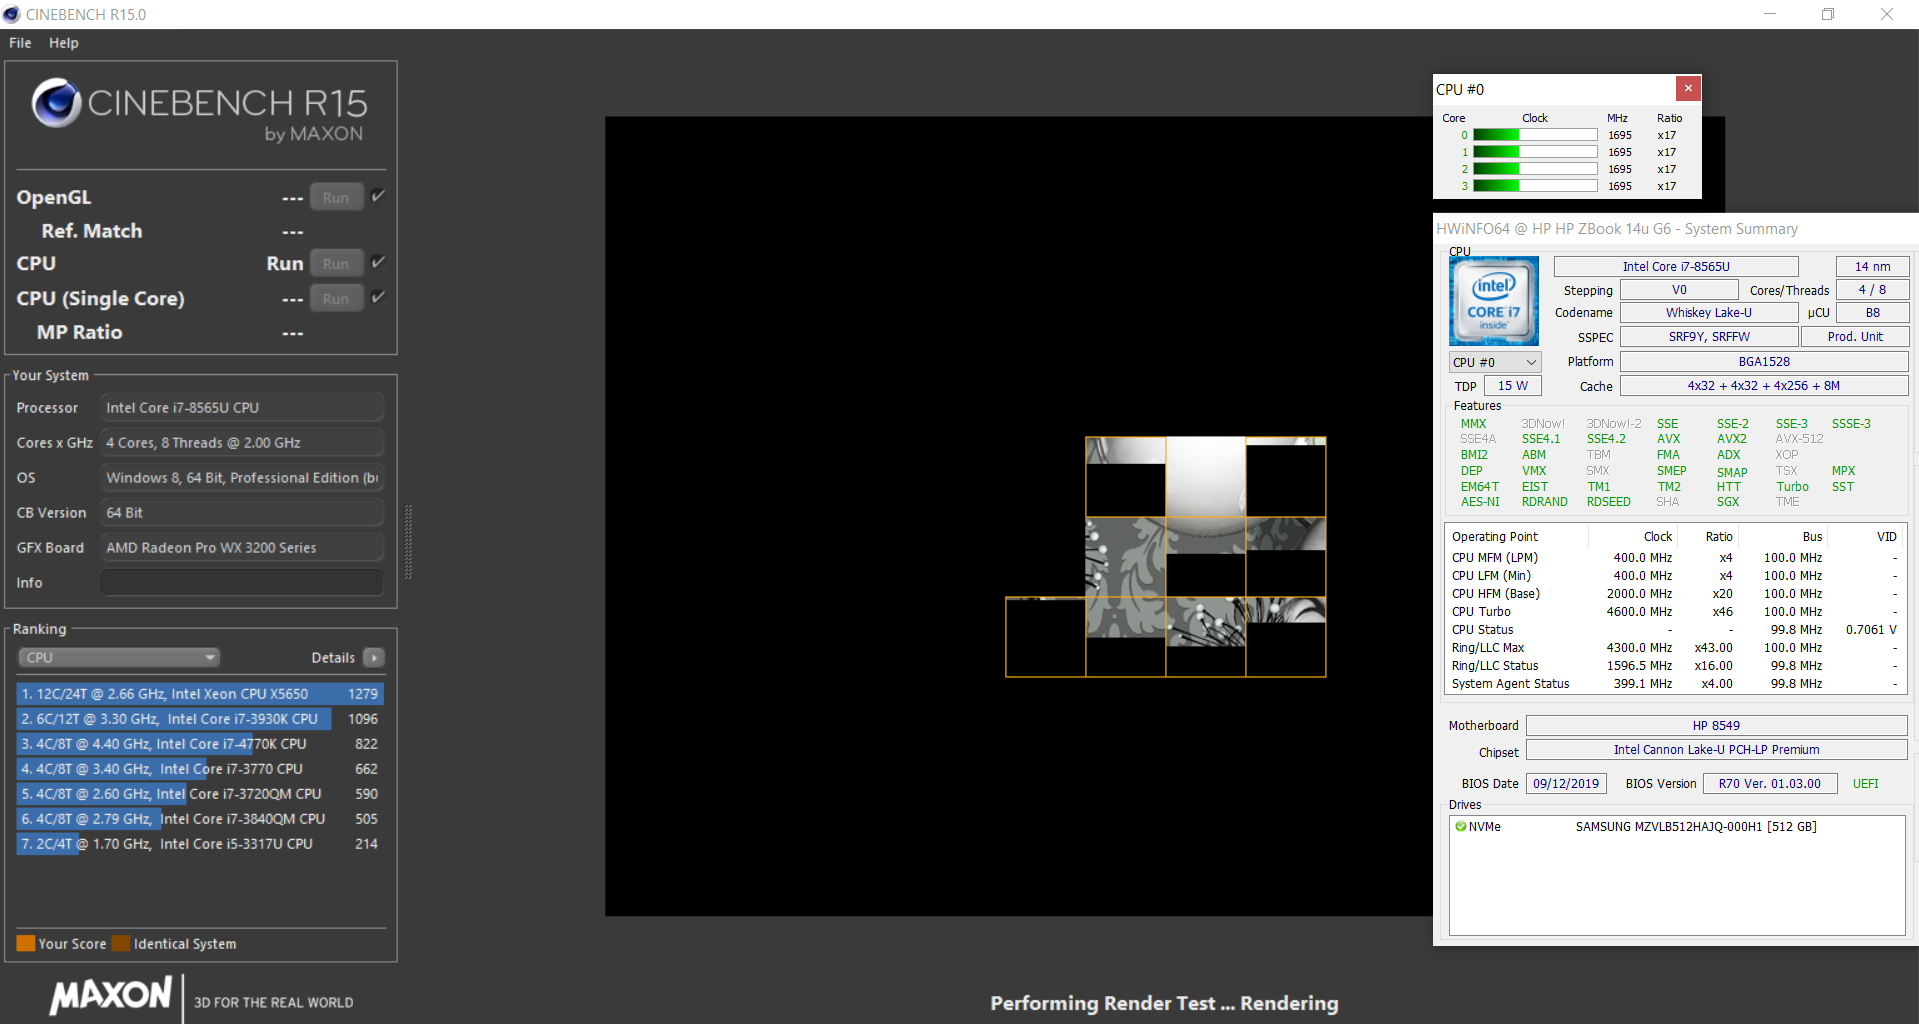Click the BGA1528 platform field

(x=1764, y=361)
